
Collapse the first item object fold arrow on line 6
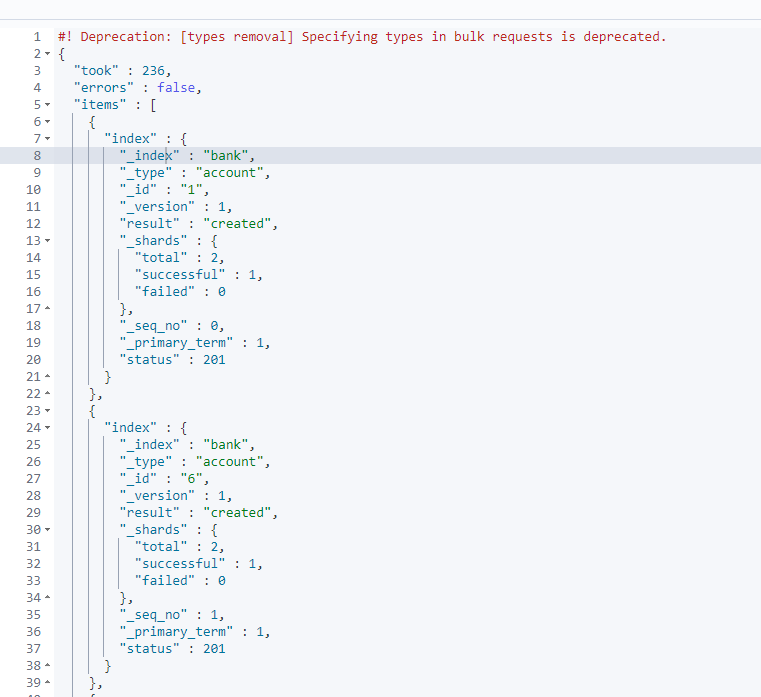tap(48, 122)
